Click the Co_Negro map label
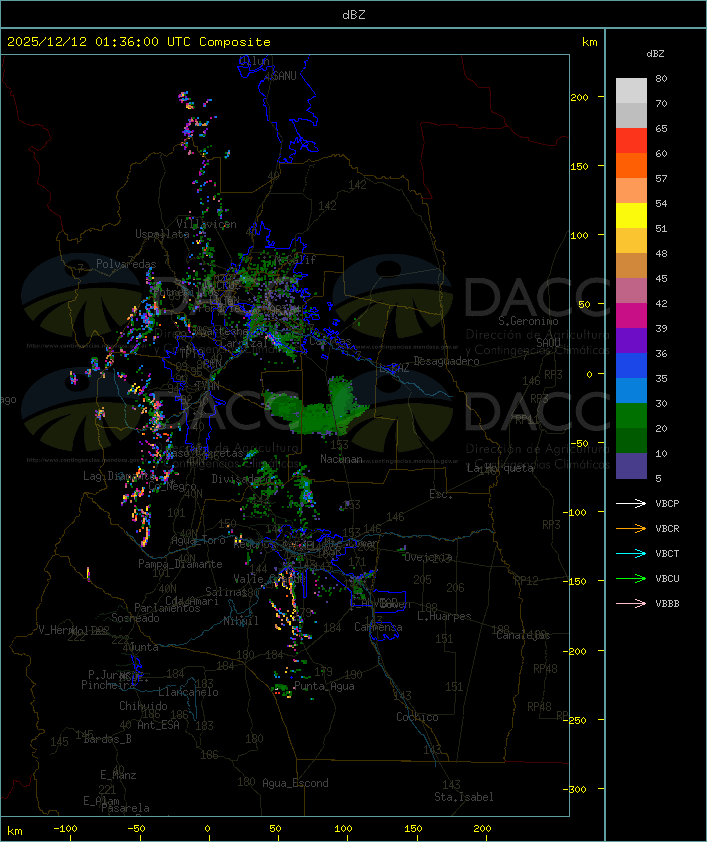This screenshot has width=707, height=842. [x=172, y=487]
